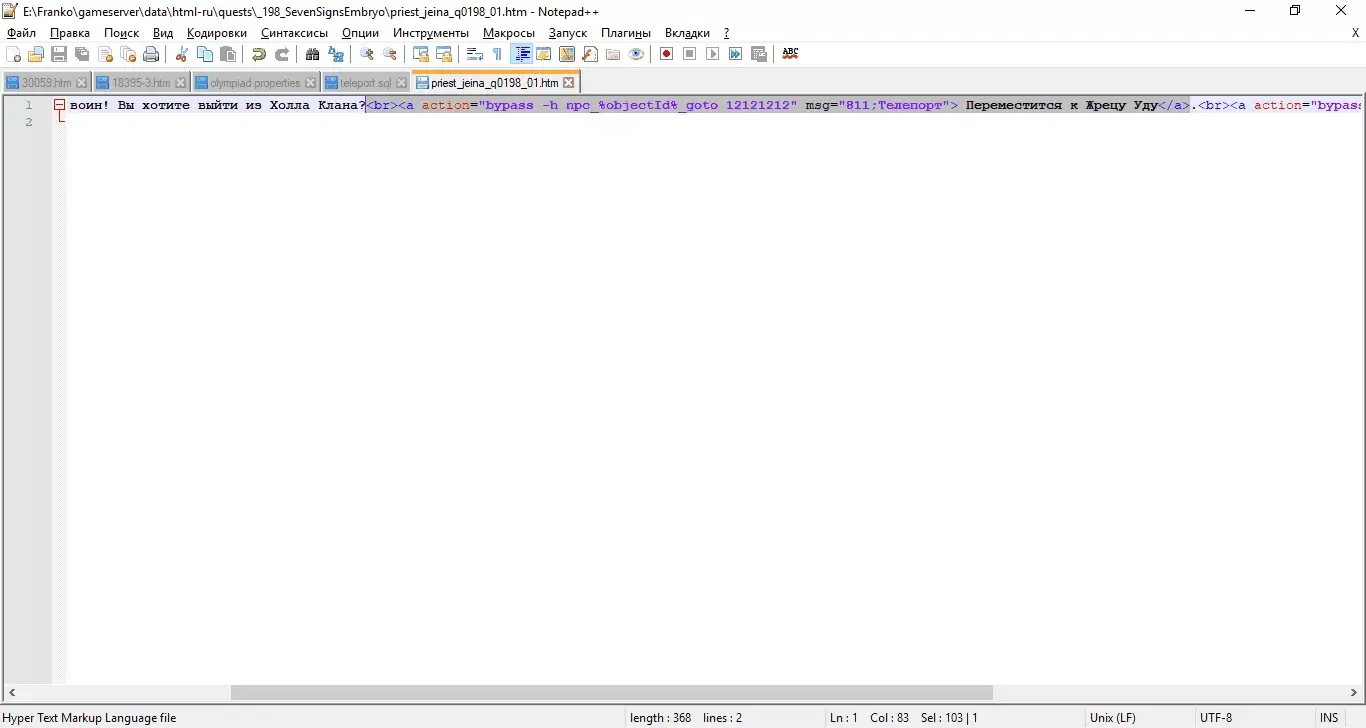
Task: Click the Save All toolbar icon
Action: 82,54
